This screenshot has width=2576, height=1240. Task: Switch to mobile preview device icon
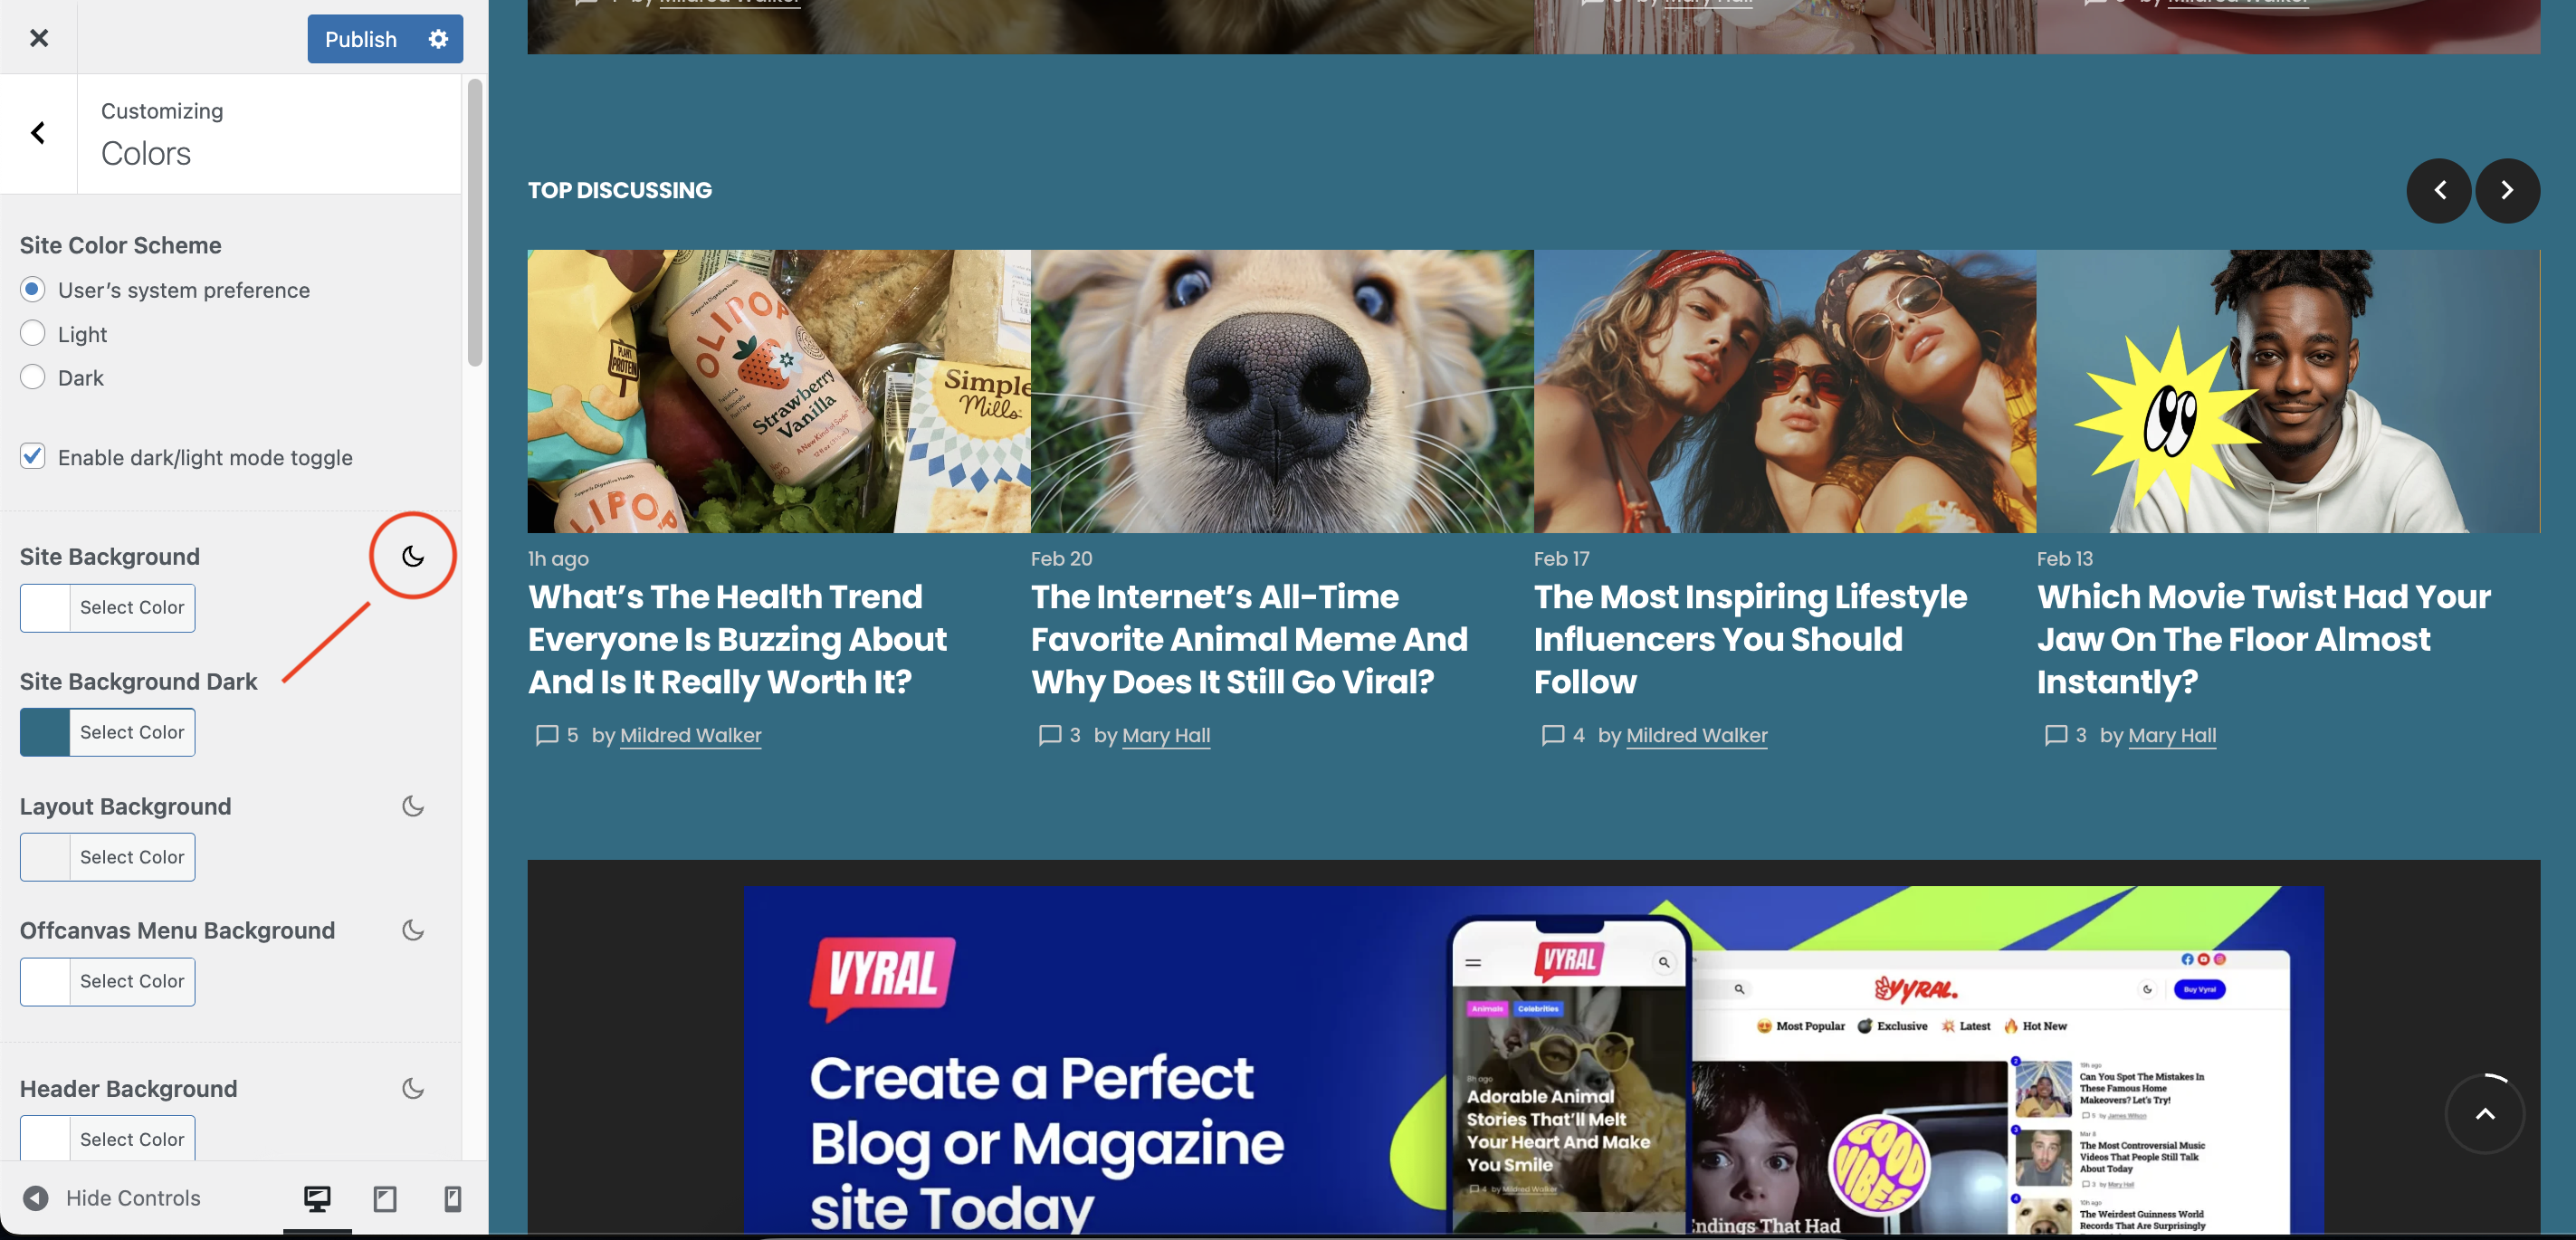[x=453, y=1198]
